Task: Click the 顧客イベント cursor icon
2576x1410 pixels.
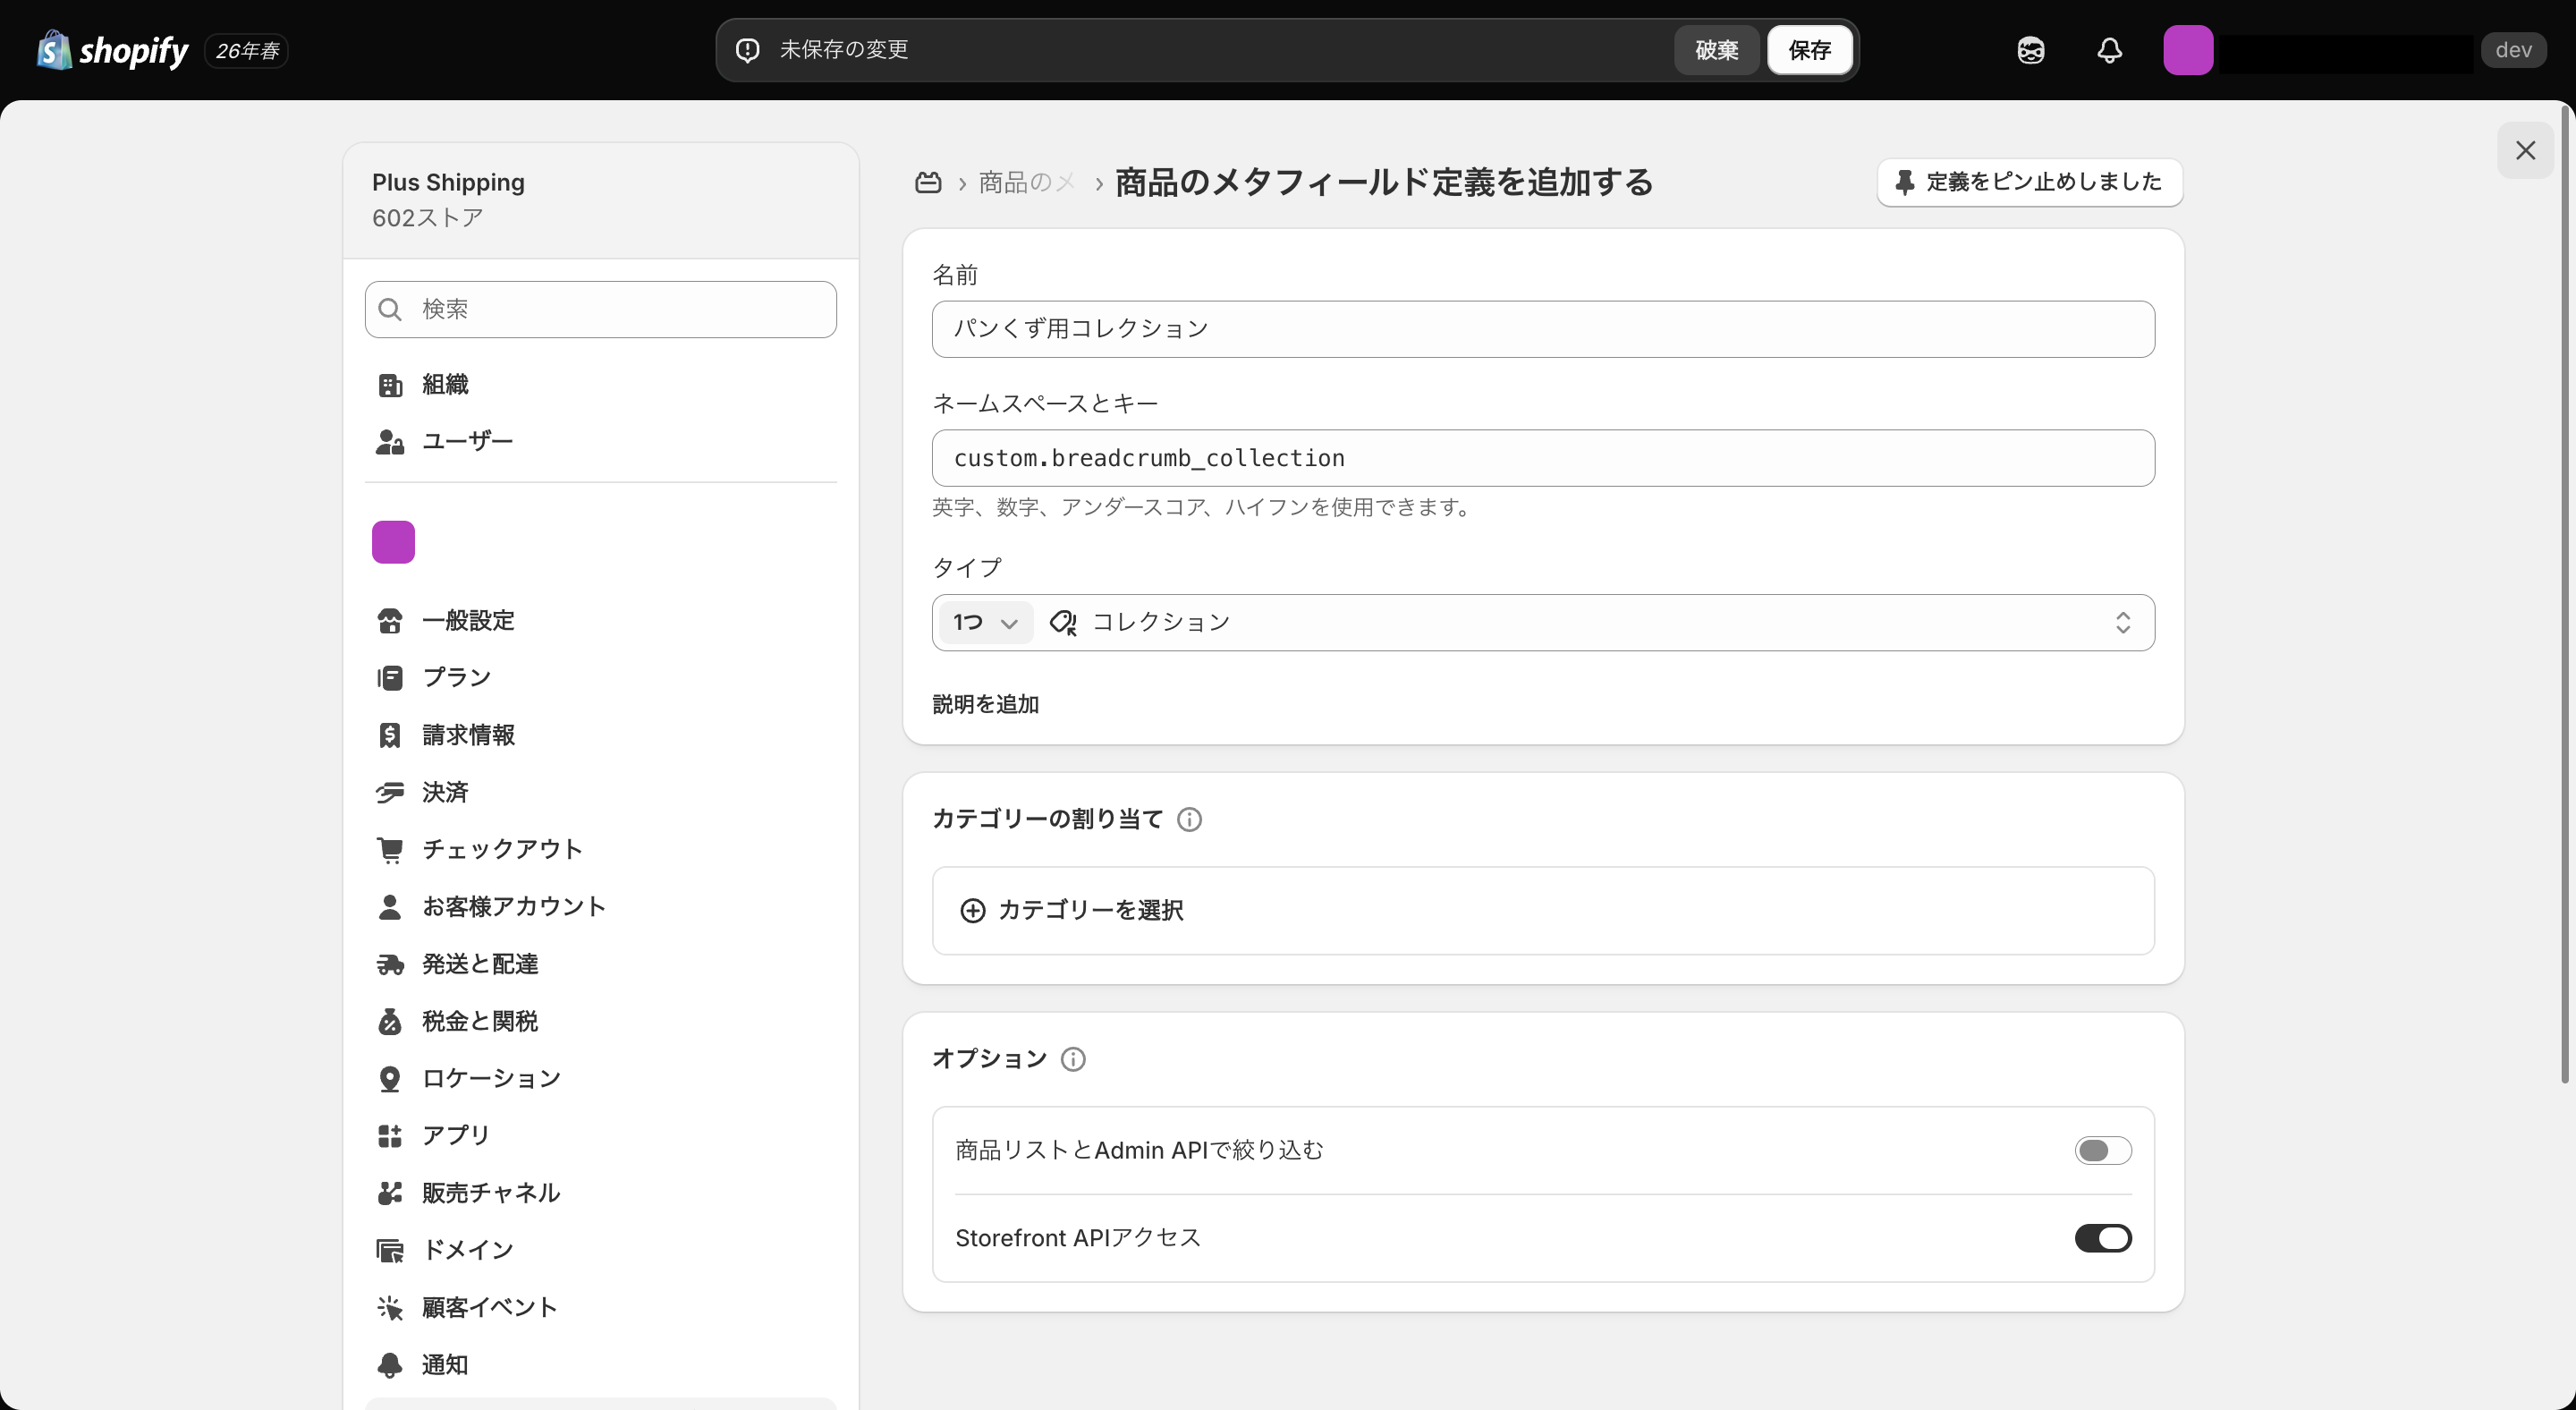Action: click(x=390, y=1308)
